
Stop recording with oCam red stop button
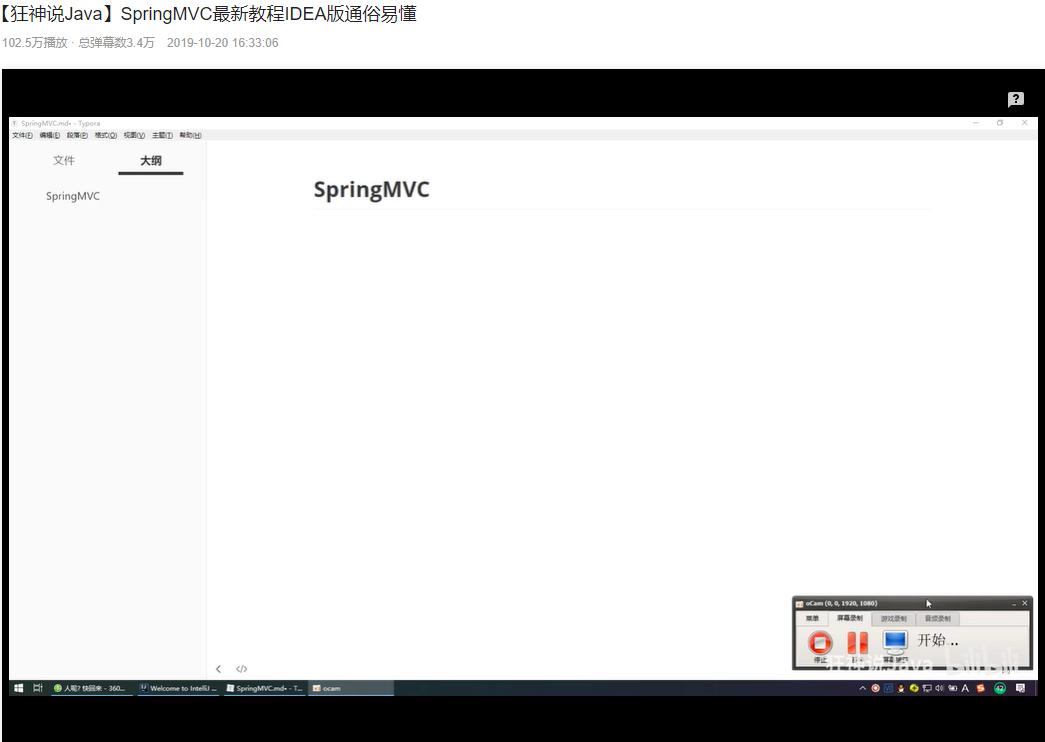click(x=820, y=643)
